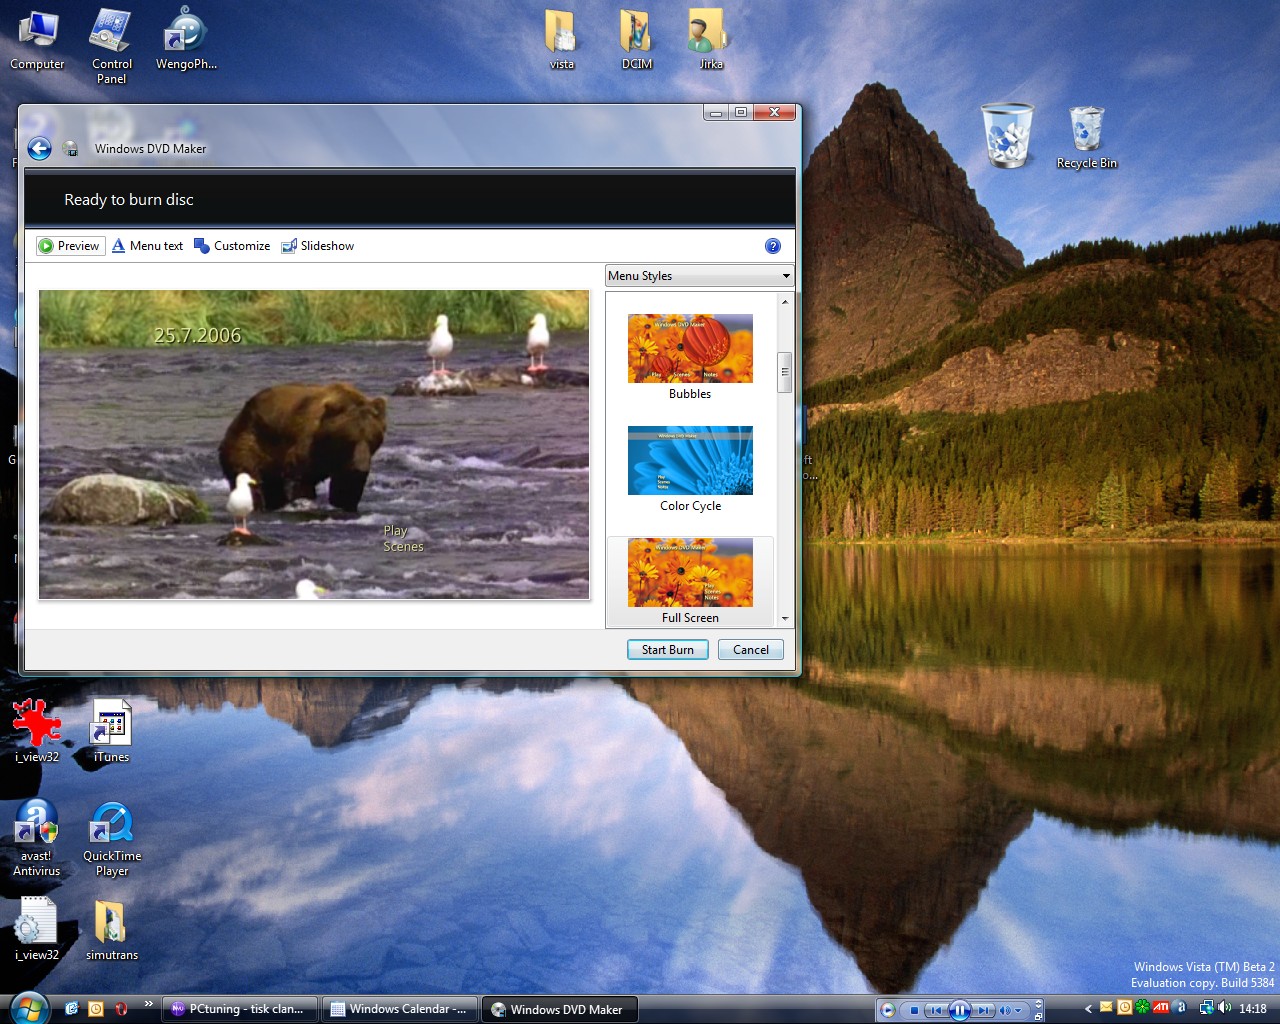The width and height of the screenshot is (1280, 1024).
Task: Skip to next track in taskbar player
Action: pos(983,1010)
